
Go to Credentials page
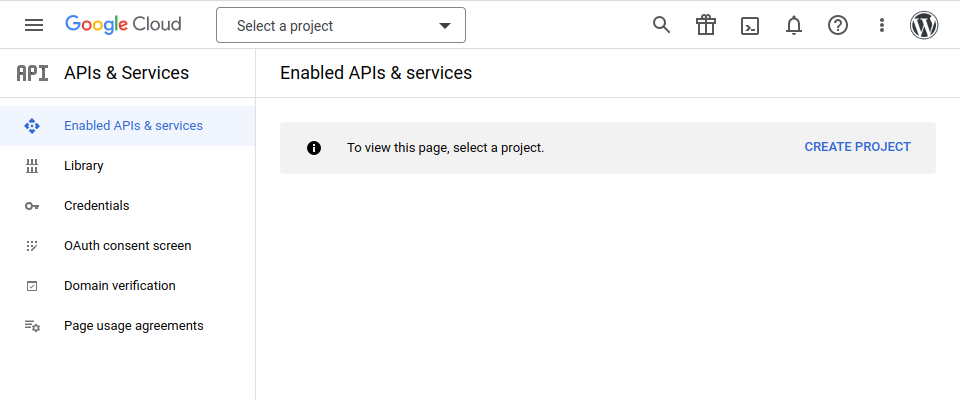(x=96, y=206)
